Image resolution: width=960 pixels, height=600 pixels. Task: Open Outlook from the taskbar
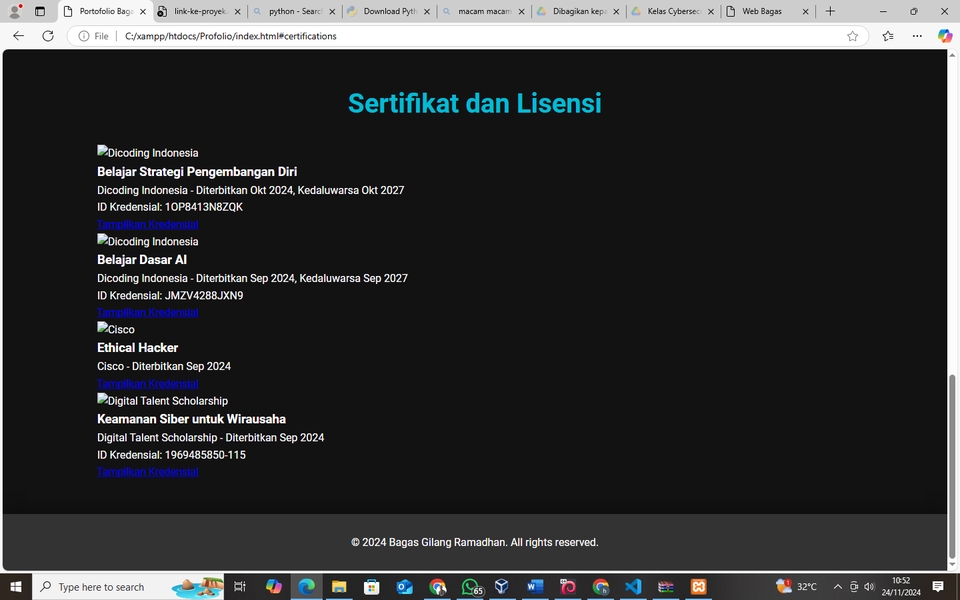click(x=404, y=587)
